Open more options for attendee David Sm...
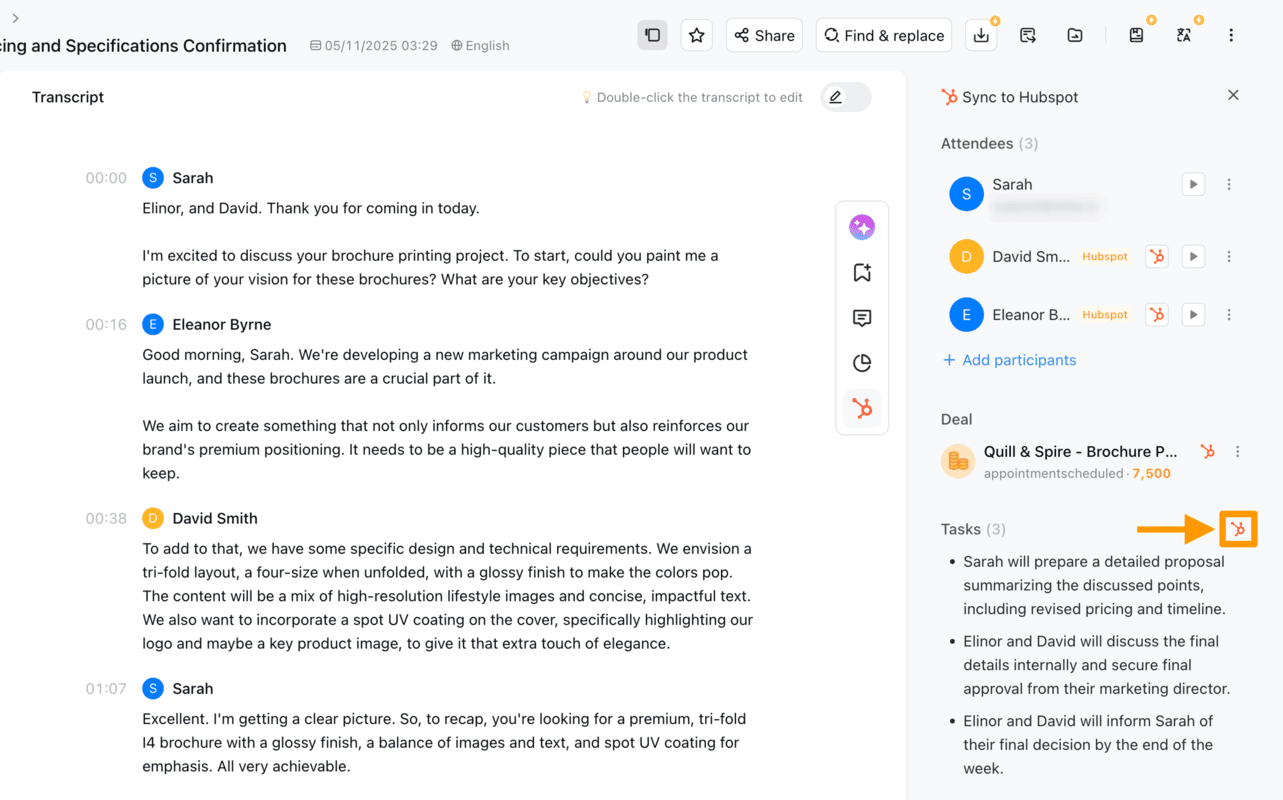 (1229, 256)
